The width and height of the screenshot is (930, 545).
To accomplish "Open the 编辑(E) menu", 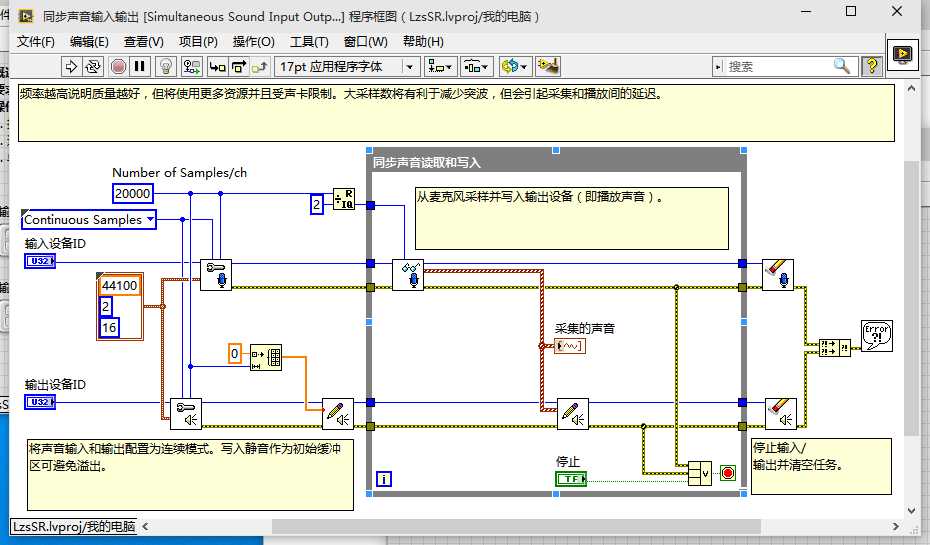I will [89, 42].
